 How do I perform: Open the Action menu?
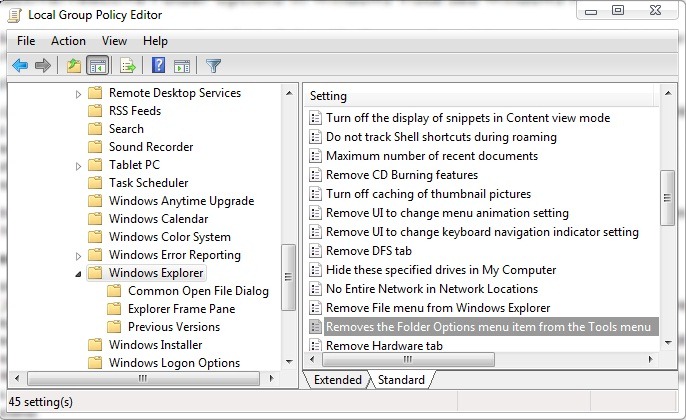[68, 41]
